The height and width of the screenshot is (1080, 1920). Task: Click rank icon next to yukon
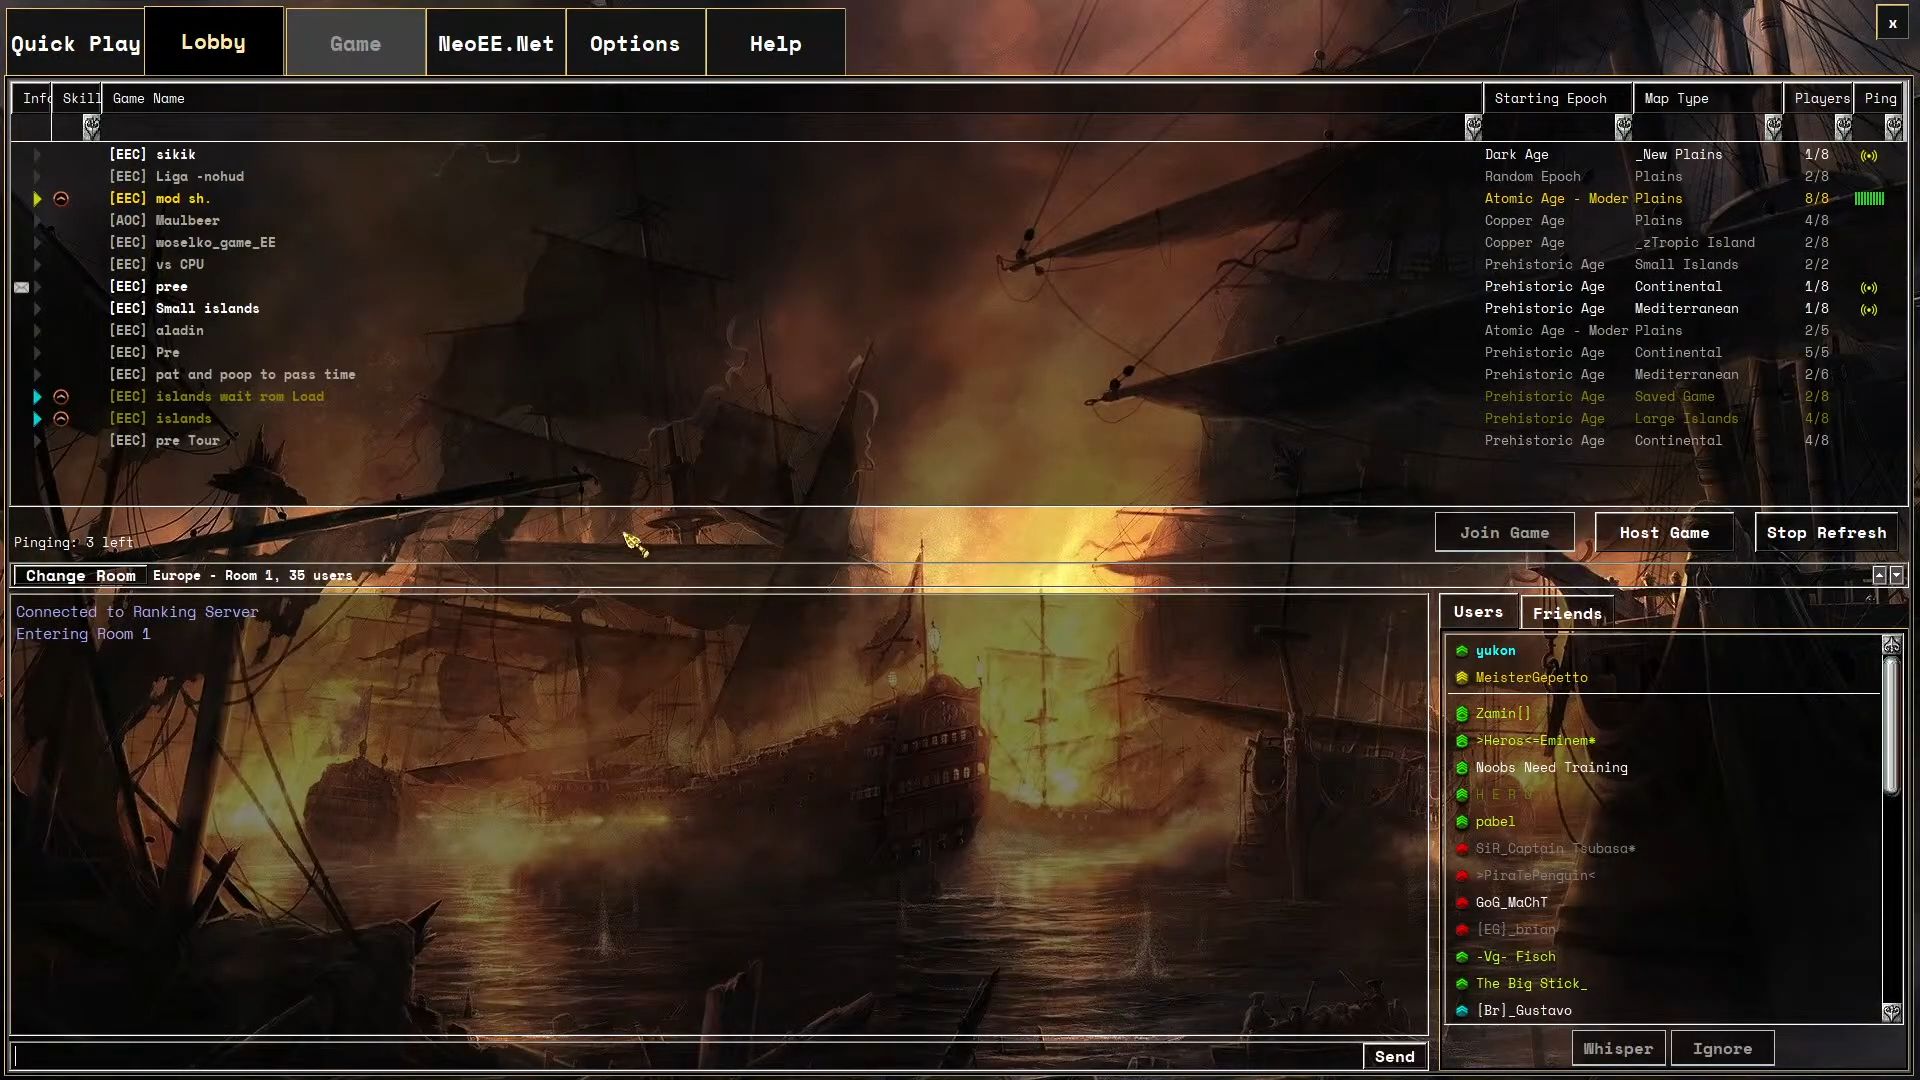click(x=1462, y=651)
